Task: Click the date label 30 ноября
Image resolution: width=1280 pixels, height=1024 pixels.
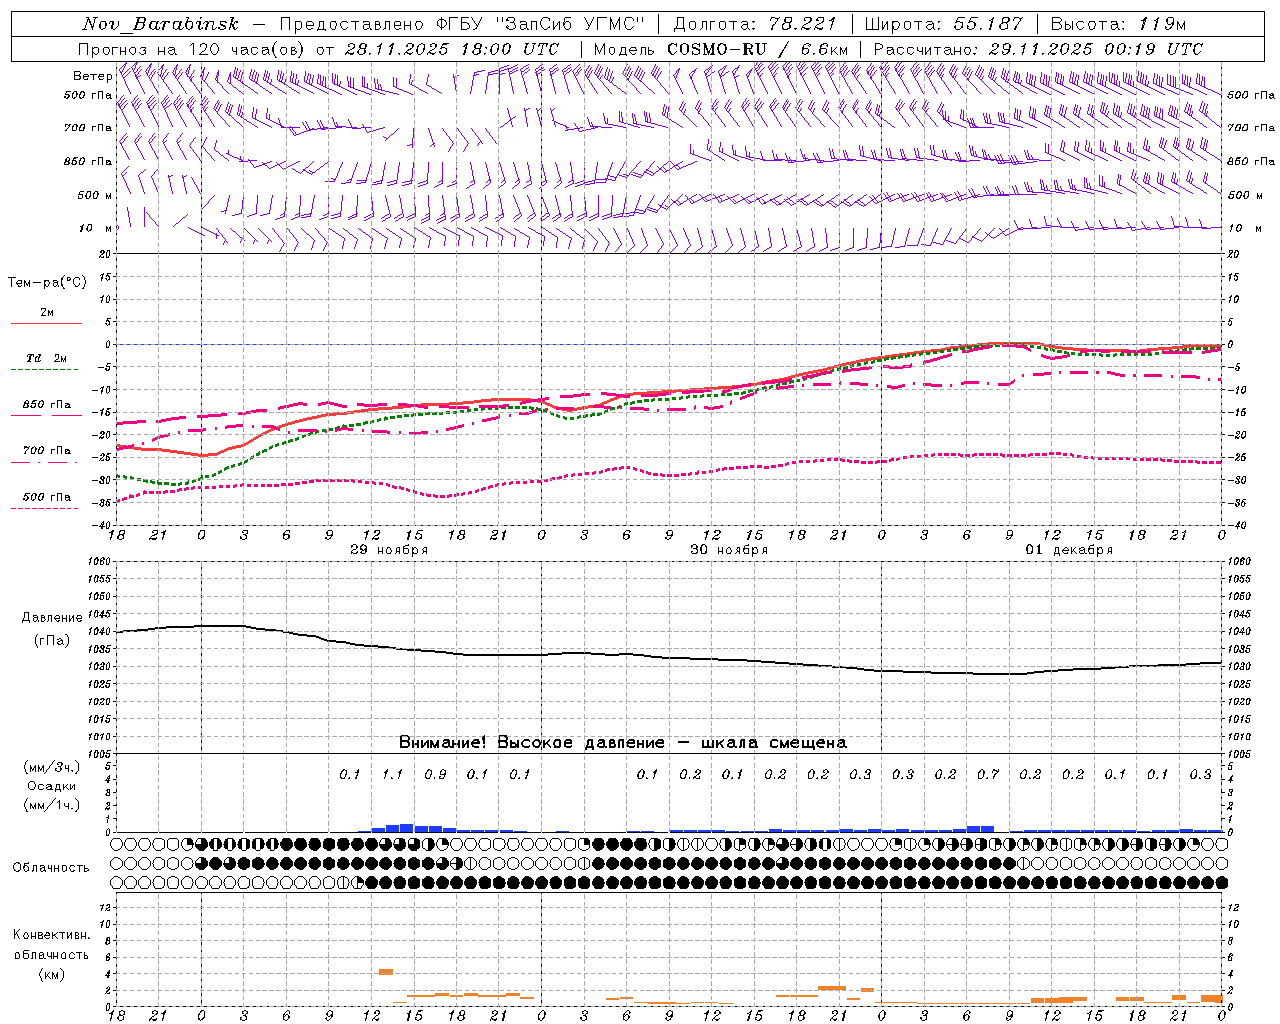Action: (x=729, y=550)
